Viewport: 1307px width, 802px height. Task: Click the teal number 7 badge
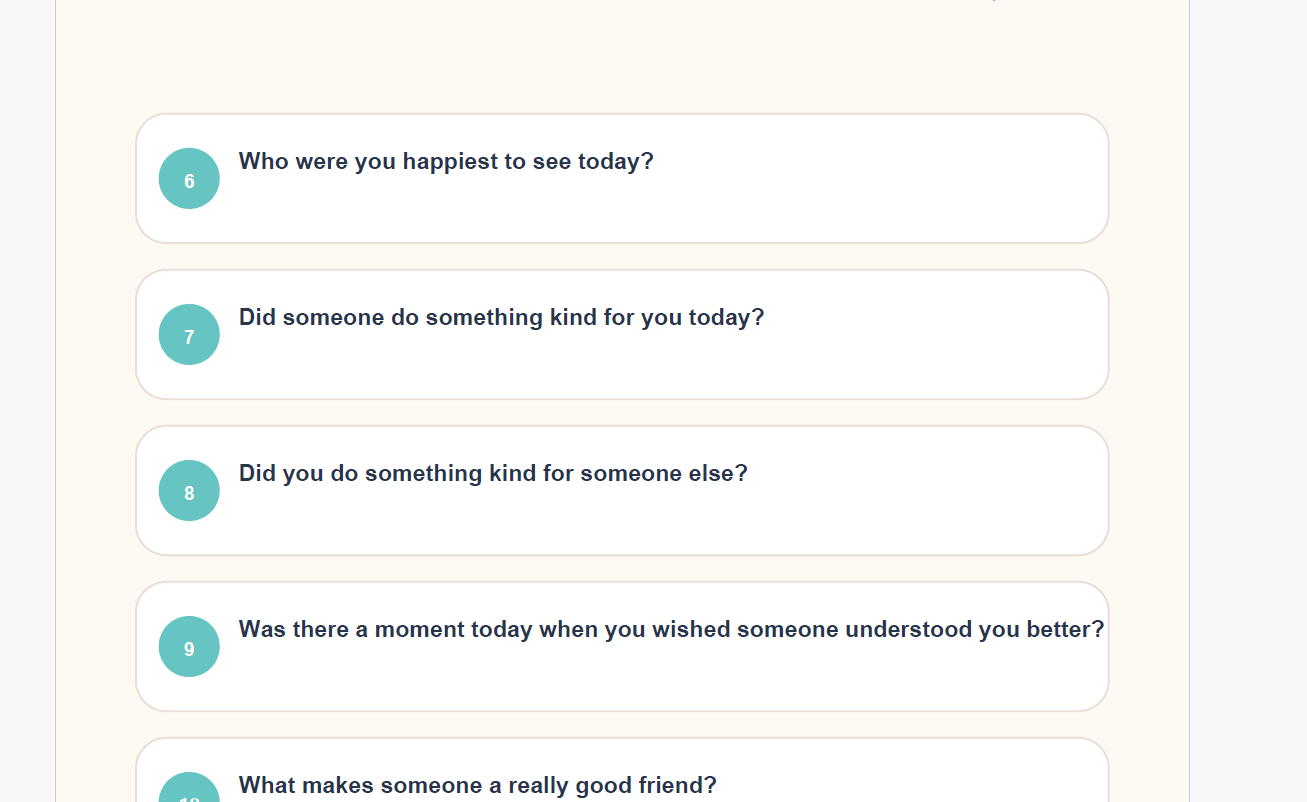pos(189,334)
